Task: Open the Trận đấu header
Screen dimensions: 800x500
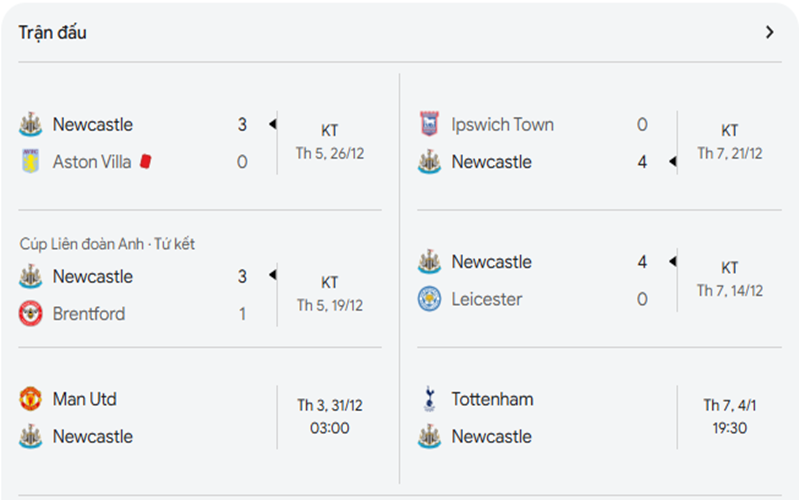Action: coord(53,32)
